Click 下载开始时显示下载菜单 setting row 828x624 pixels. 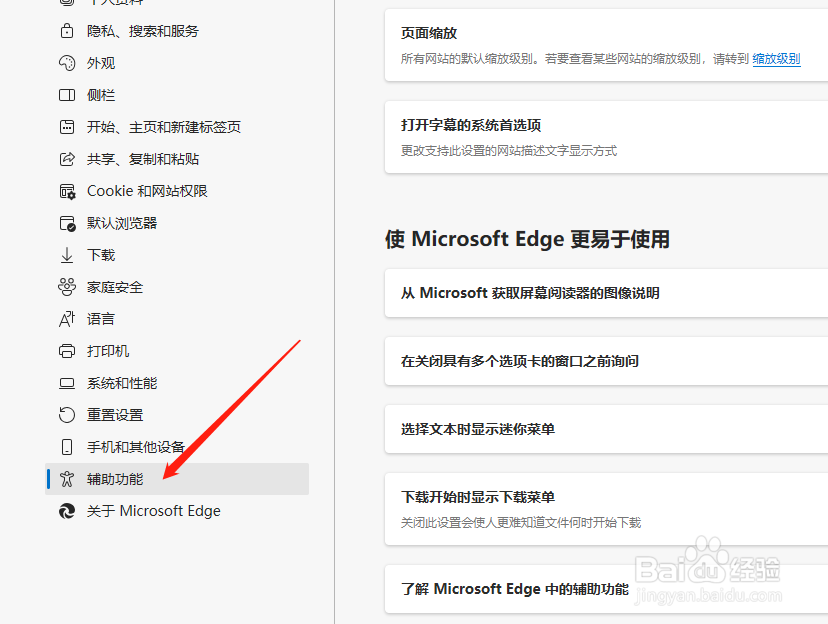pyautogui.click(x=606, y=509)
